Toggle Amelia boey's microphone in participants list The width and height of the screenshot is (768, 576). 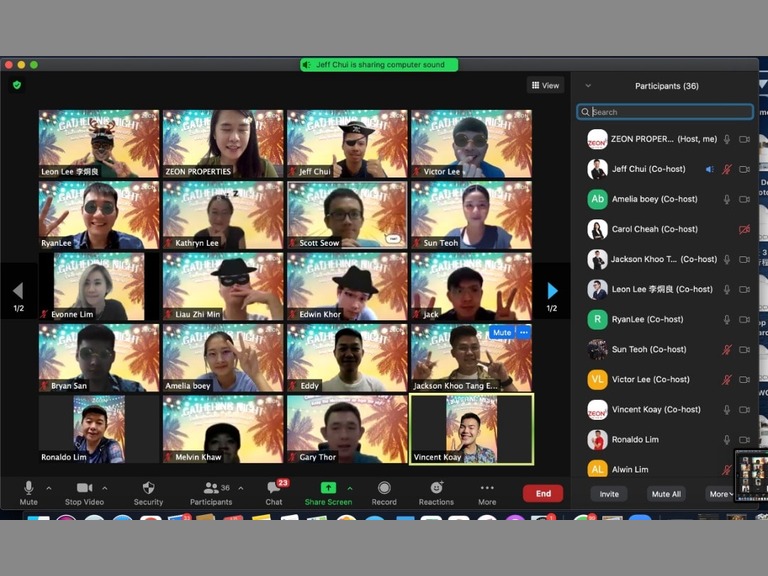click(x=727, y=199)
